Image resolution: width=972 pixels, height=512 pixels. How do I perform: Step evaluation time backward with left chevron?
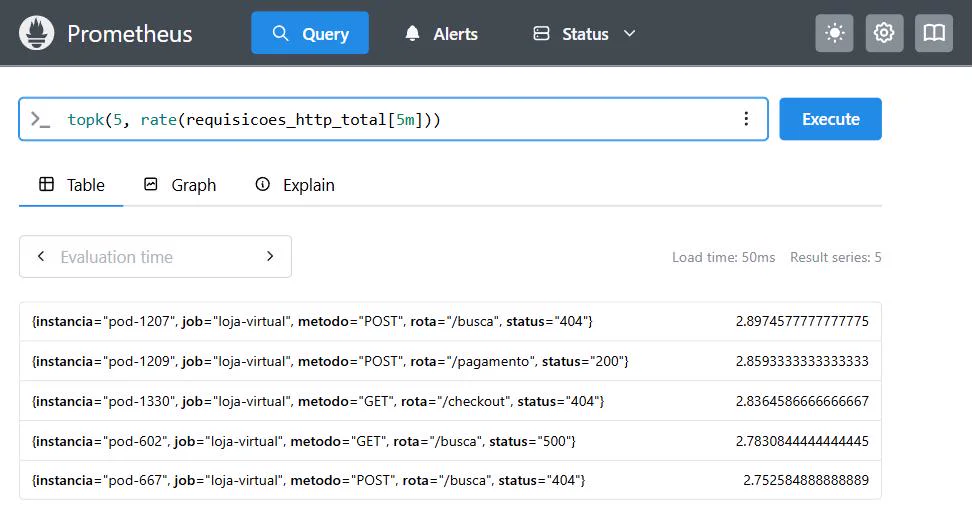click(x=41, y=257)
